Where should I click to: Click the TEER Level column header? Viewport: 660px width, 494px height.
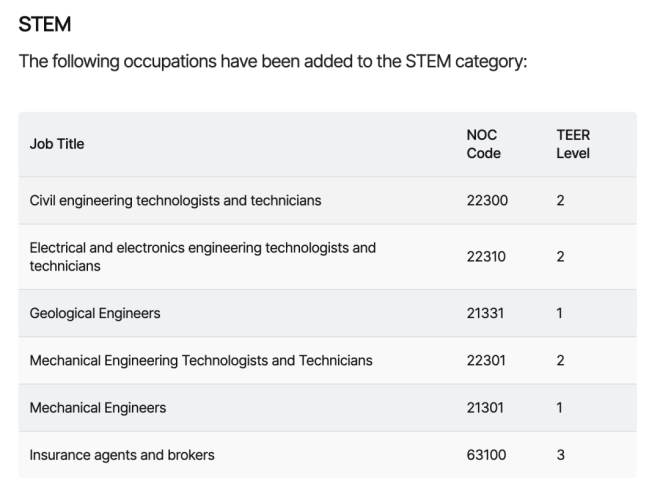[x=573, y=144]
